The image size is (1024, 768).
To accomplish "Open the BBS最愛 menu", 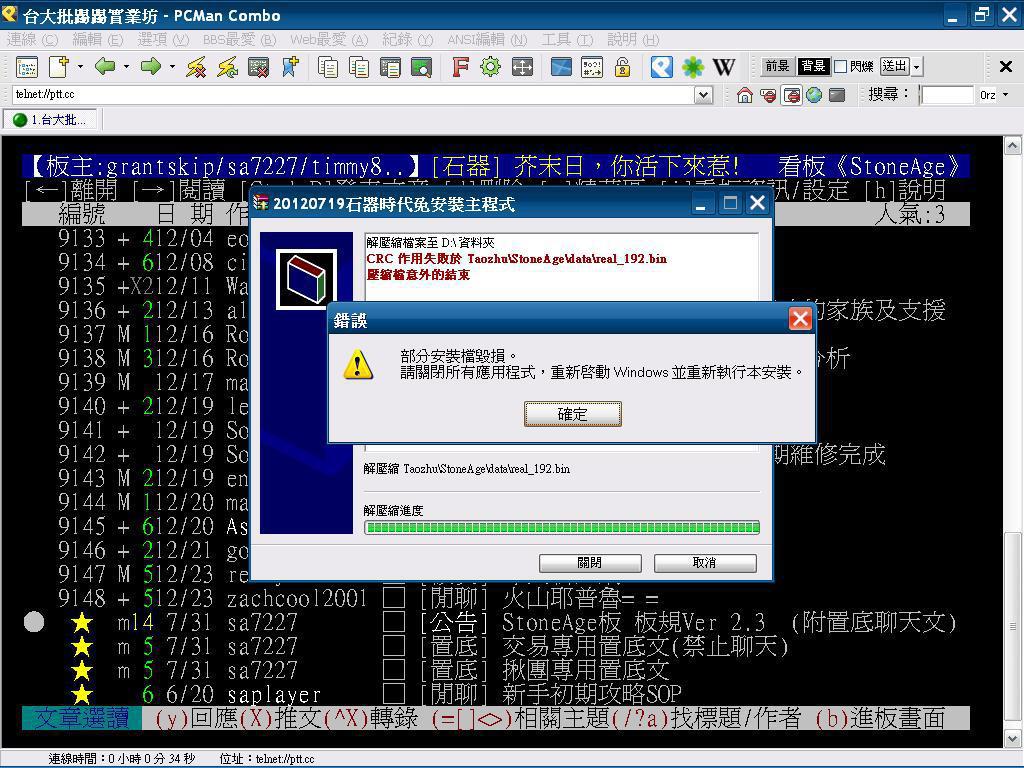I will click(x=239, y=40).
